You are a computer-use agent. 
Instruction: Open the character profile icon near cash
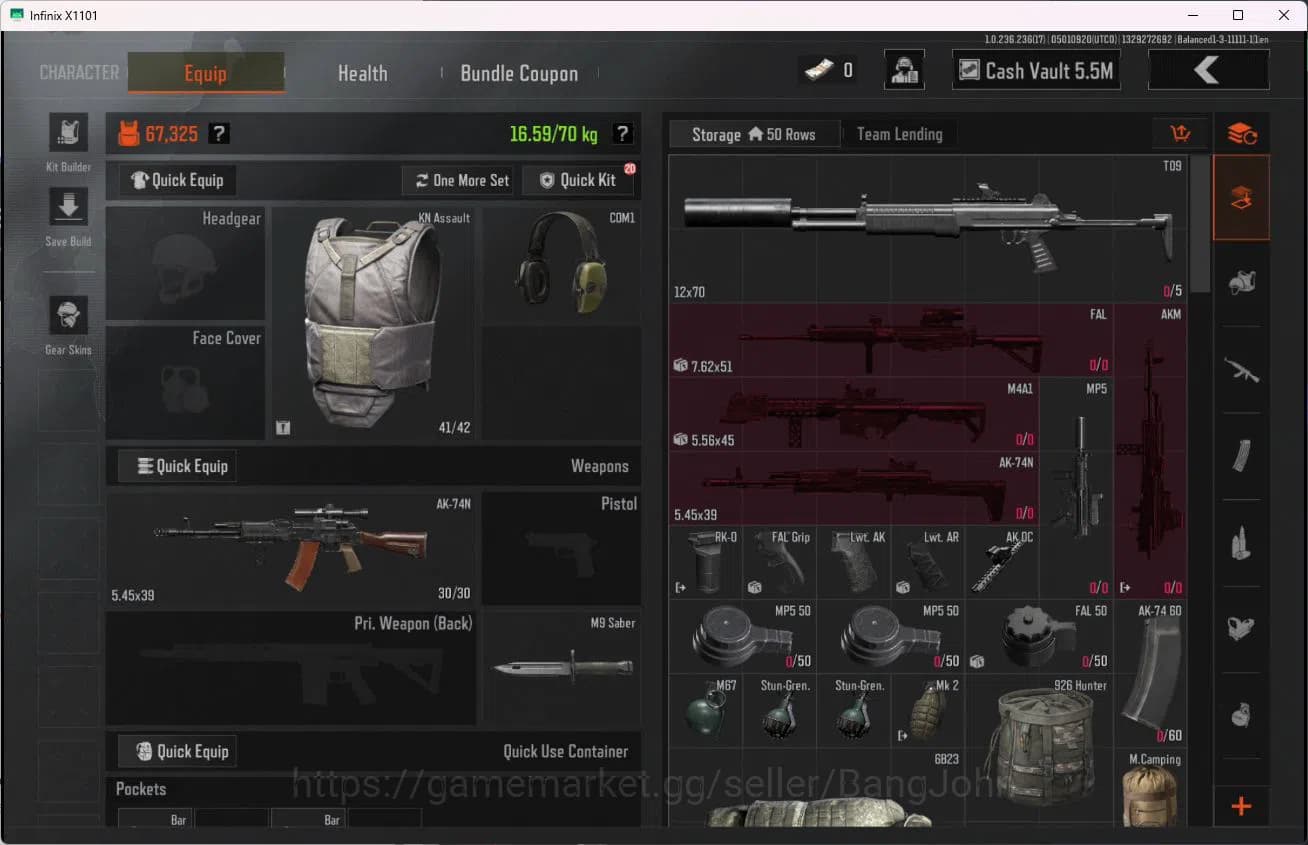tap(904, 70)
